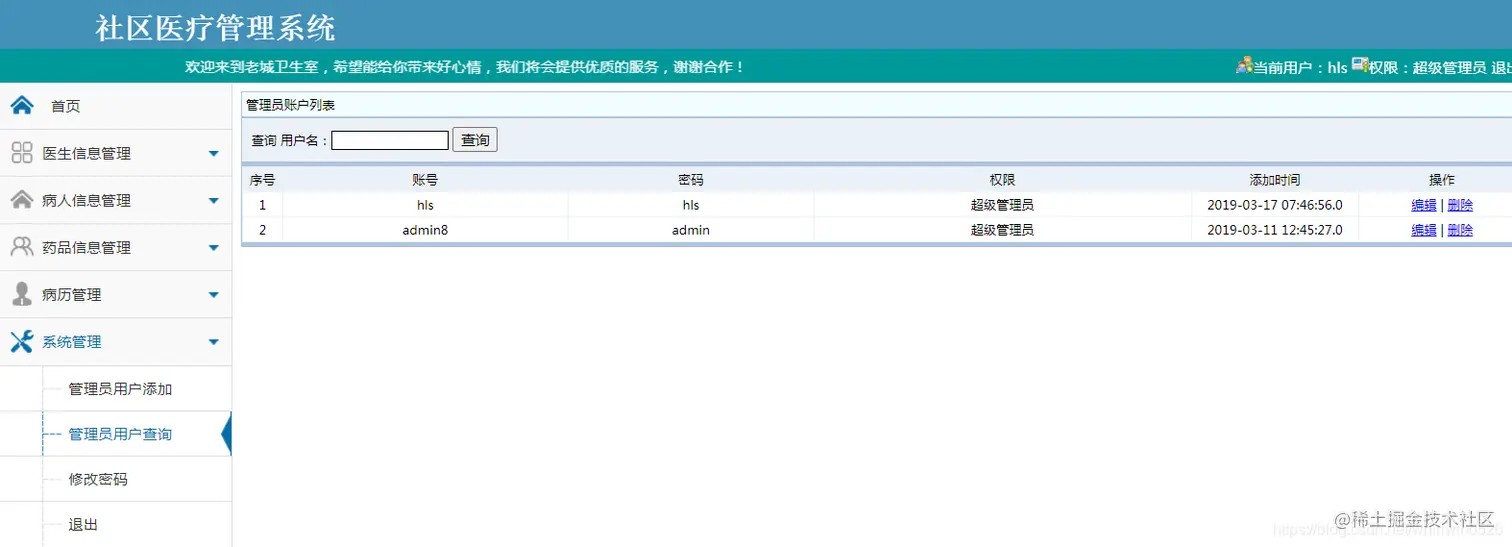Click account cell admin8
Image resolution: width=1512 pixels, height=547 pixels.
tap(425, 230)
